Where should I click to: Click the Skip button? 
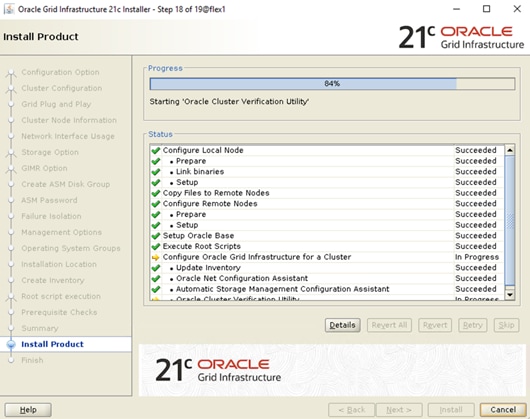click(x=506, y=325)
